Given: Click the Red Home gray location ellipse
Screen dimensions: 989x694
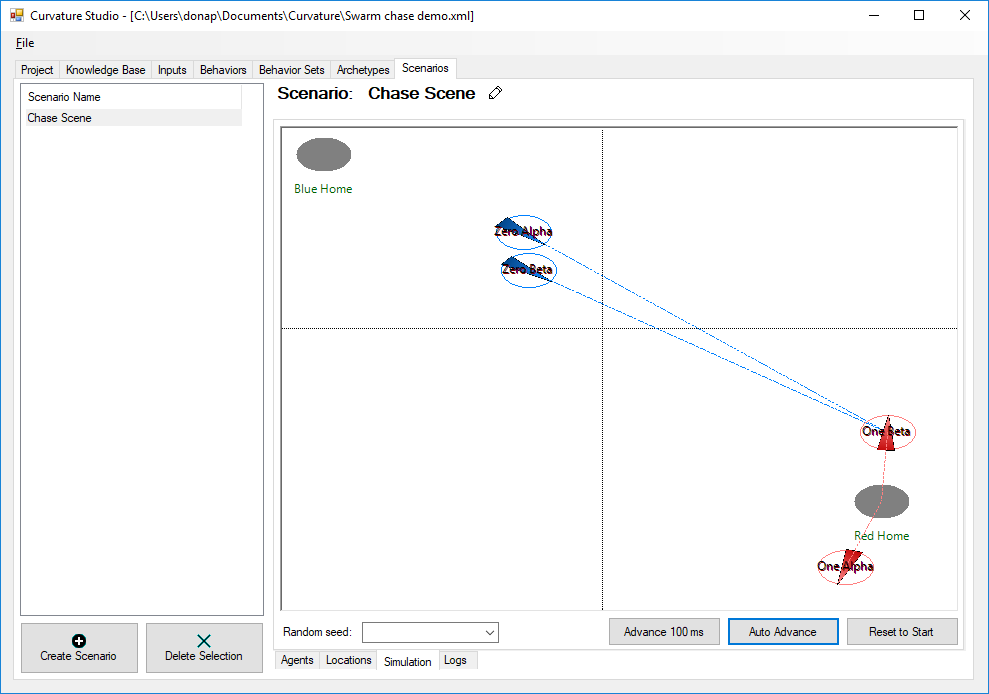Looking at the screenshot, I should pyautogui.click(x=882, y=502).
